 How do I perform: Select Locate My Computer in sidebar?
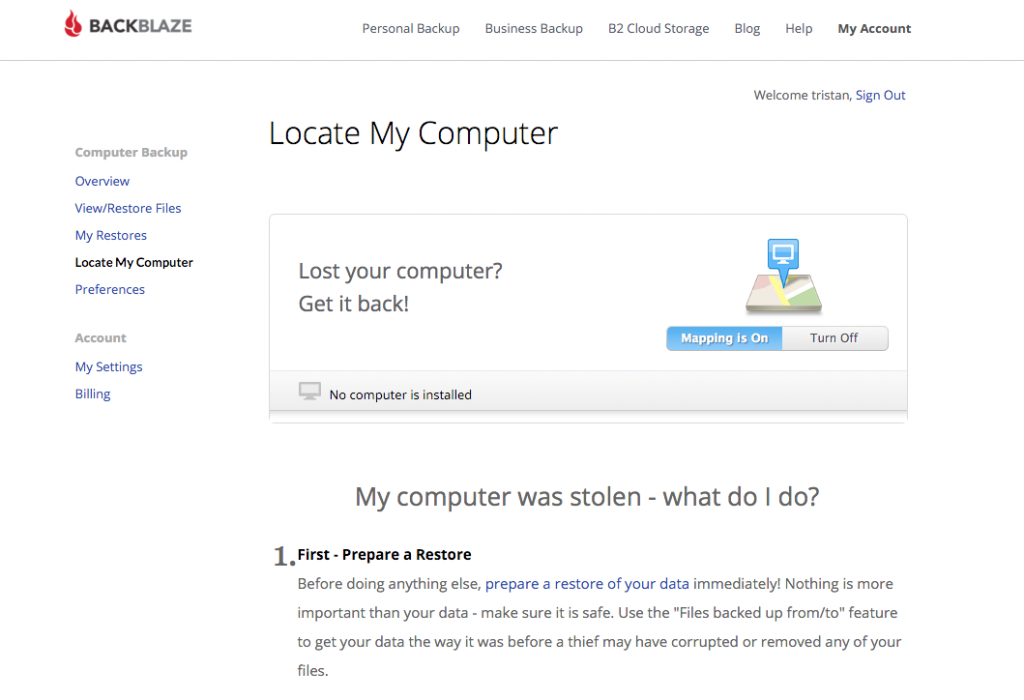[x=134, y=262]
